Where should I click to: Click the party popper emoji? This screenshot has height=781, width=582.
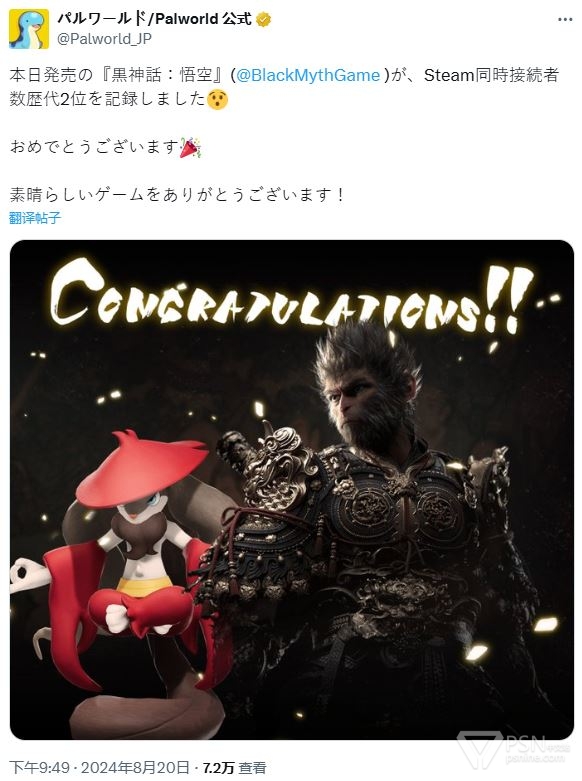point(190,147)
